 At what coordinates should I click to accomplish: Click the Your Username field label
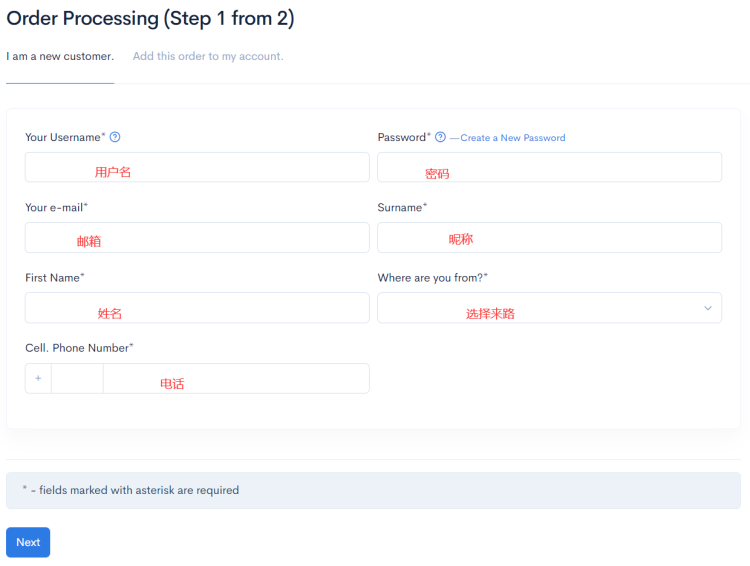[x=65, y=137]
